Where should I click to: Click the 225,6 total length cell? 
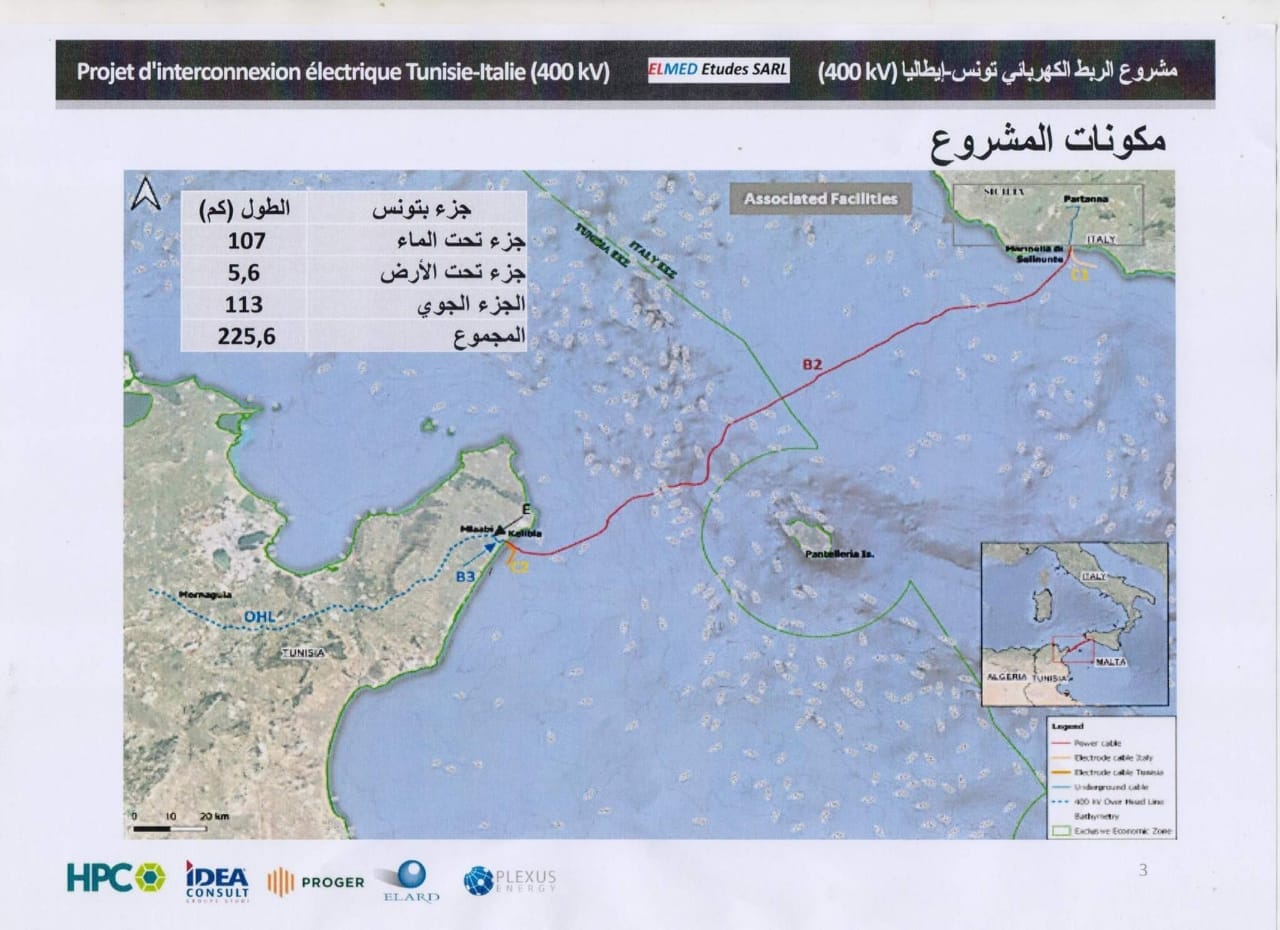(x=246, y=336)
